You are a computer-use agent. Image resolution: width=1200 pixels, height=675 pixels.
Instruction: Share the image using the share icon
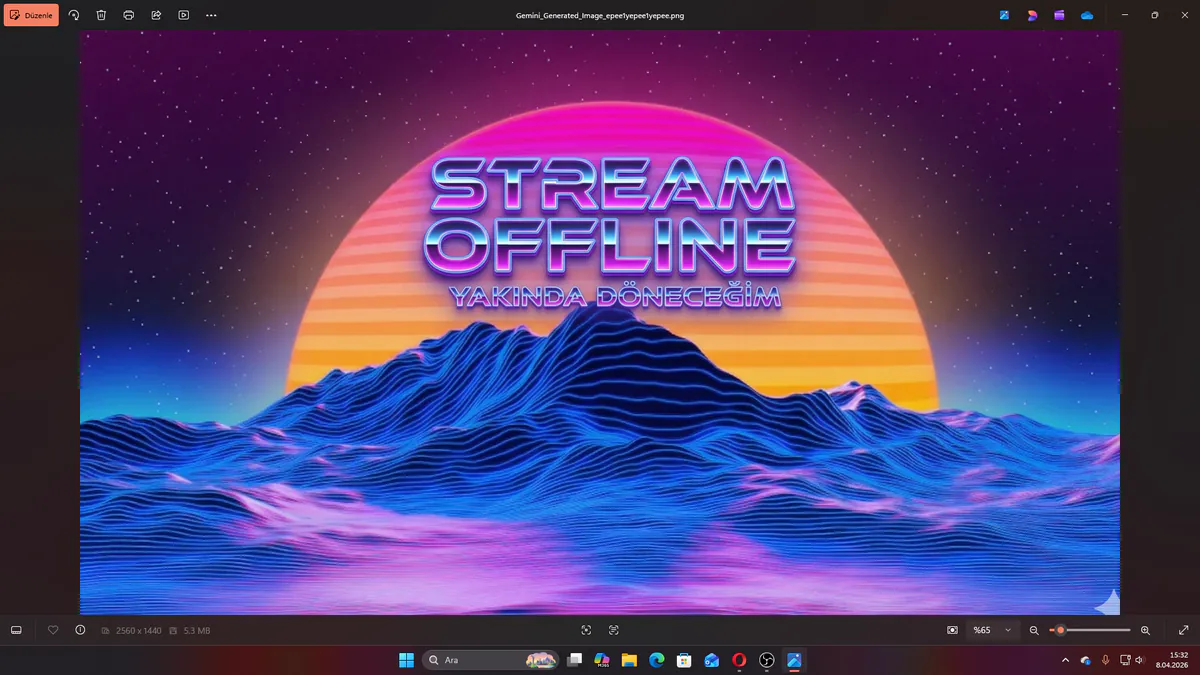156,15
